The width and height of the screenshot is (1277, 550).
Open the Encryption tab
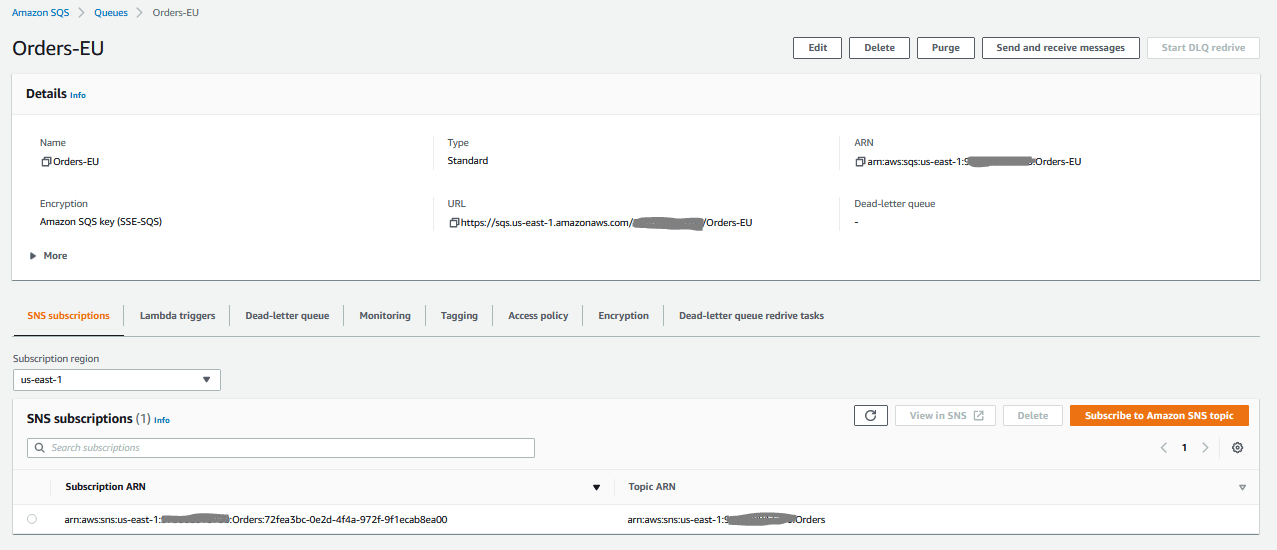tap(623, 316)
